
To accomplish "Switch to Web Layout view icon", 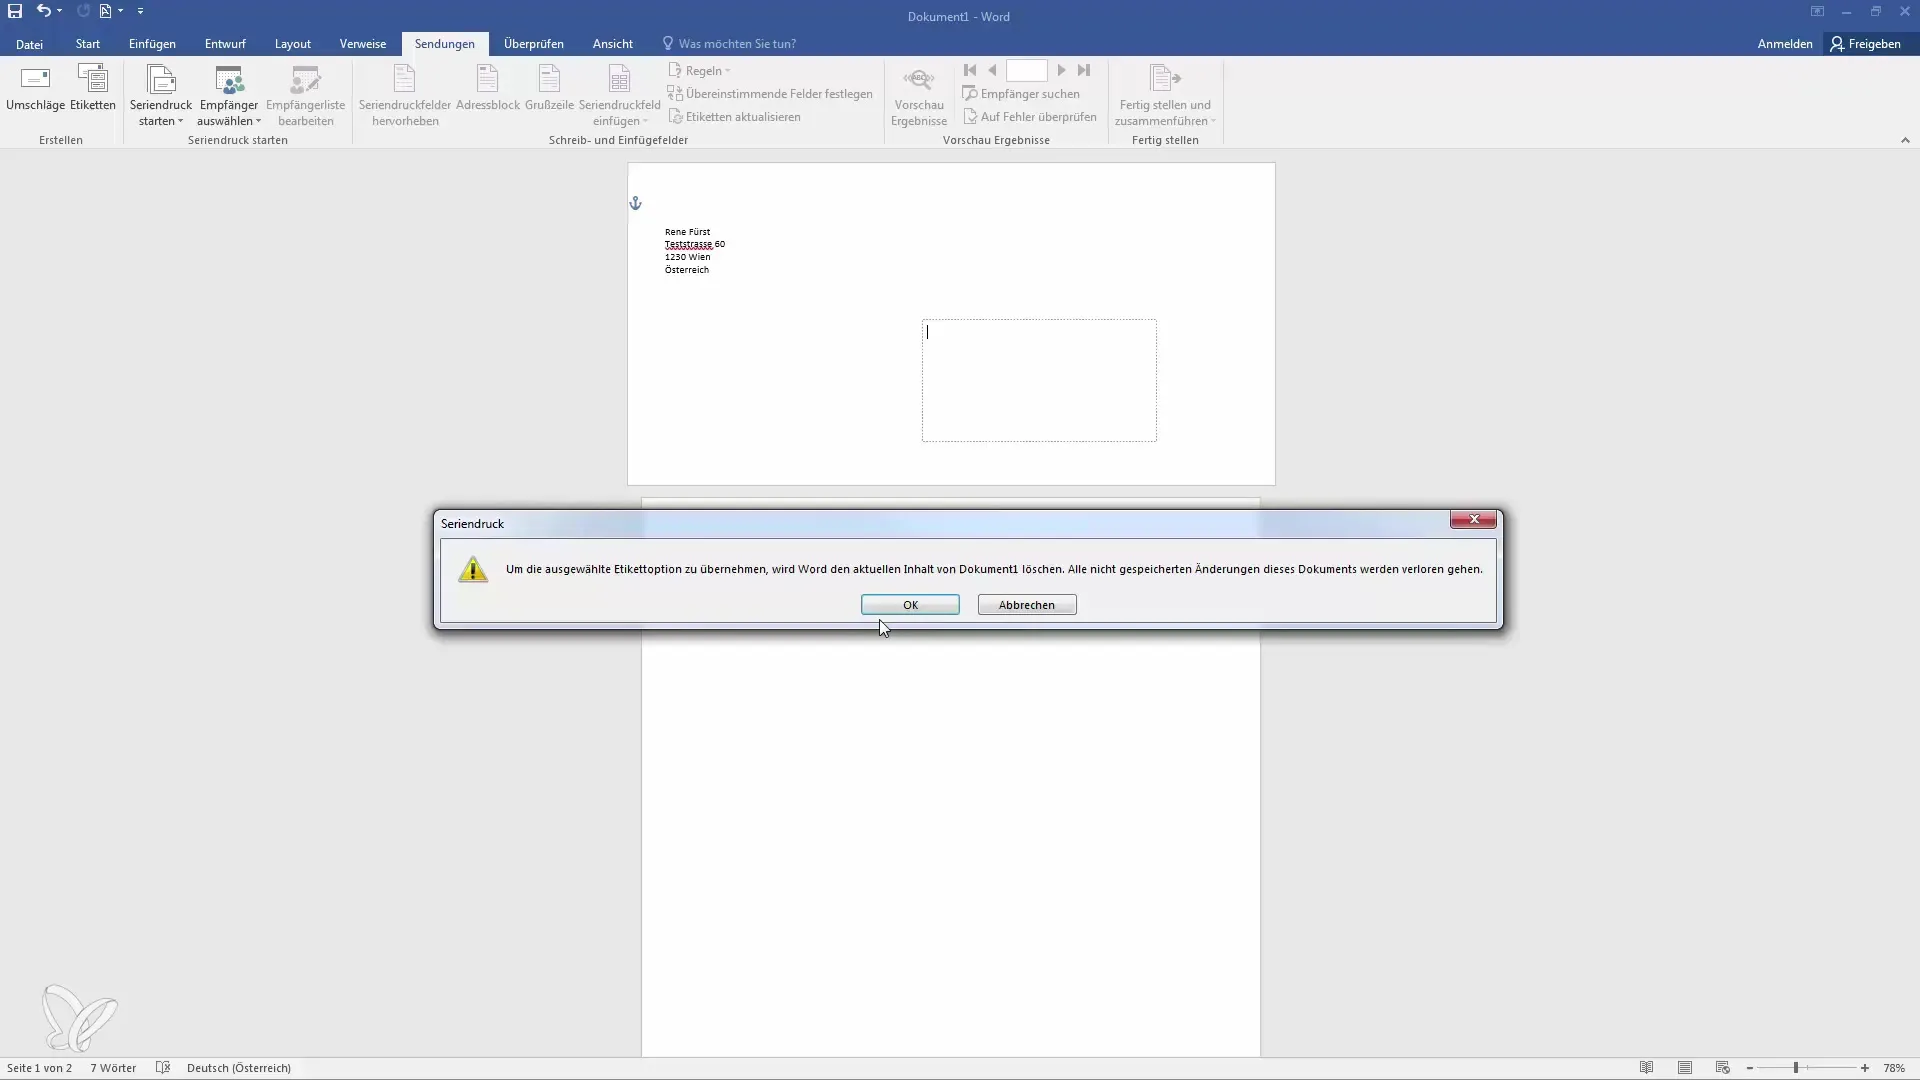I will coord(1722,1068).
